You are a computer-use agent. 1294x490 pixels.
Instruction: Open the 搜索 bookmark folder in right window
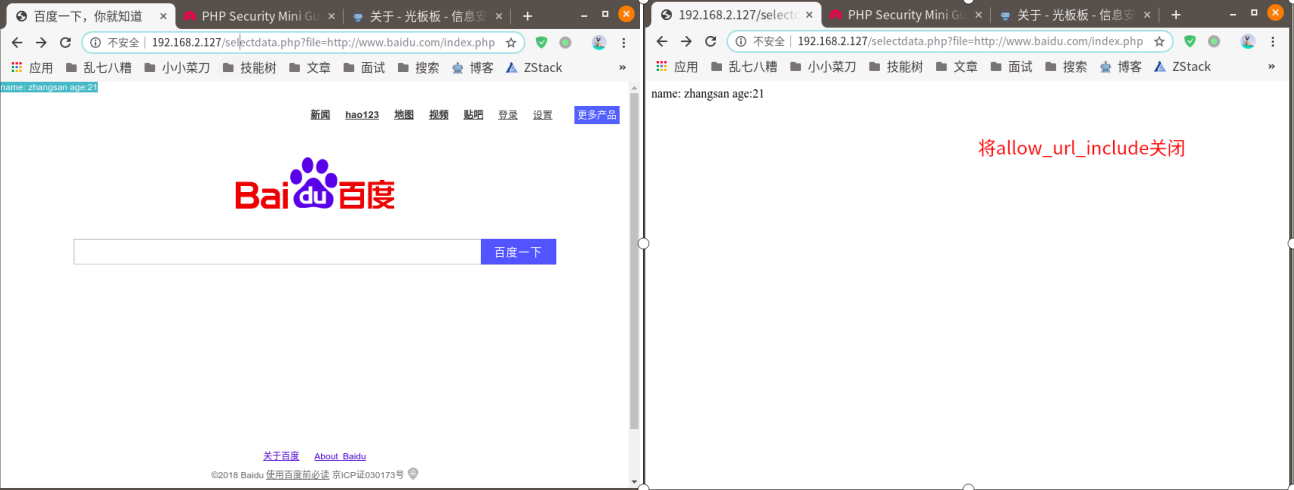coord(1066,66)
